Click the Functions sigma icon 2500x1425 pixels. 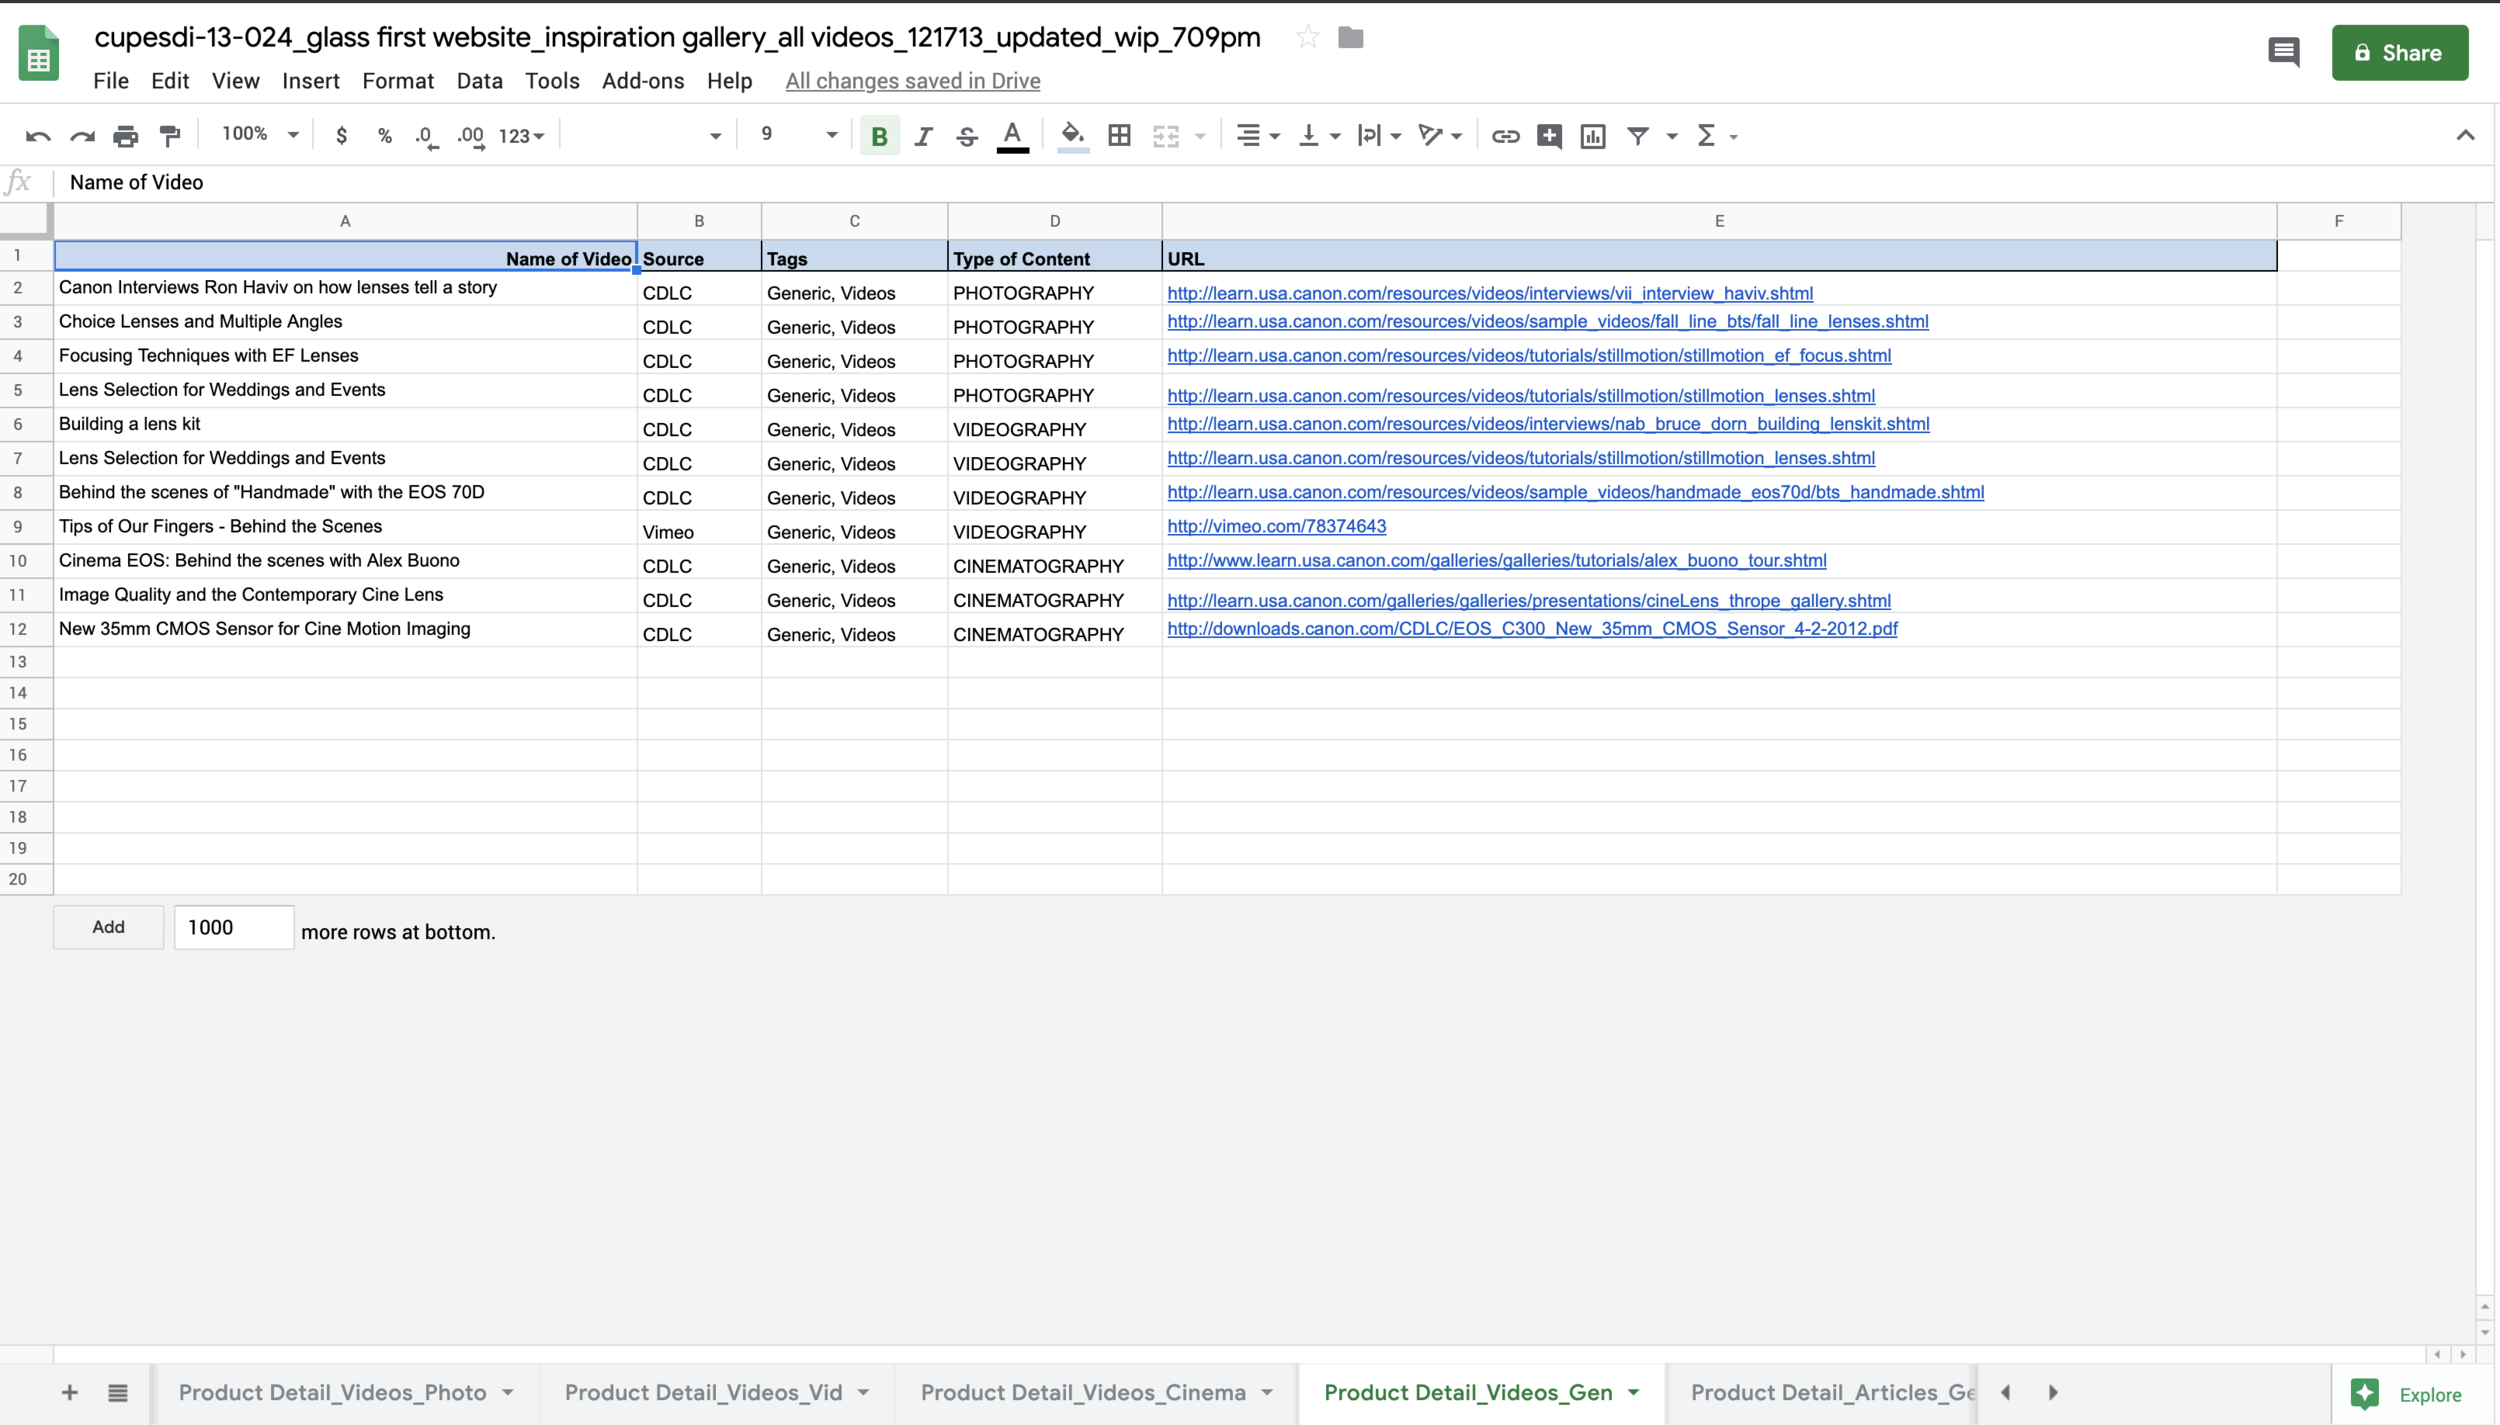click(1707, 136)
